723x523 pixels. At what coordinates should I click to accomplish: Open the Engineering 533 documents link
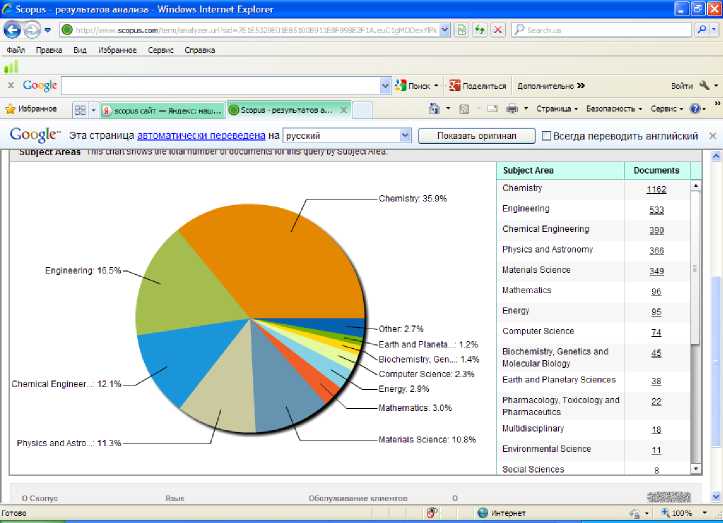tap(656, 210)
